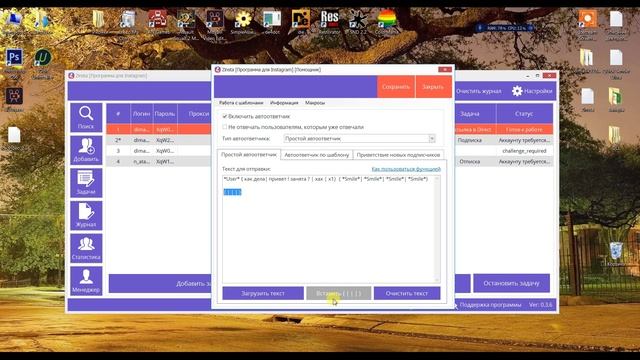Click the Настройки gear icon in the main window
The height and width of the screenshot is (360, 640).
tap(517, 91)
